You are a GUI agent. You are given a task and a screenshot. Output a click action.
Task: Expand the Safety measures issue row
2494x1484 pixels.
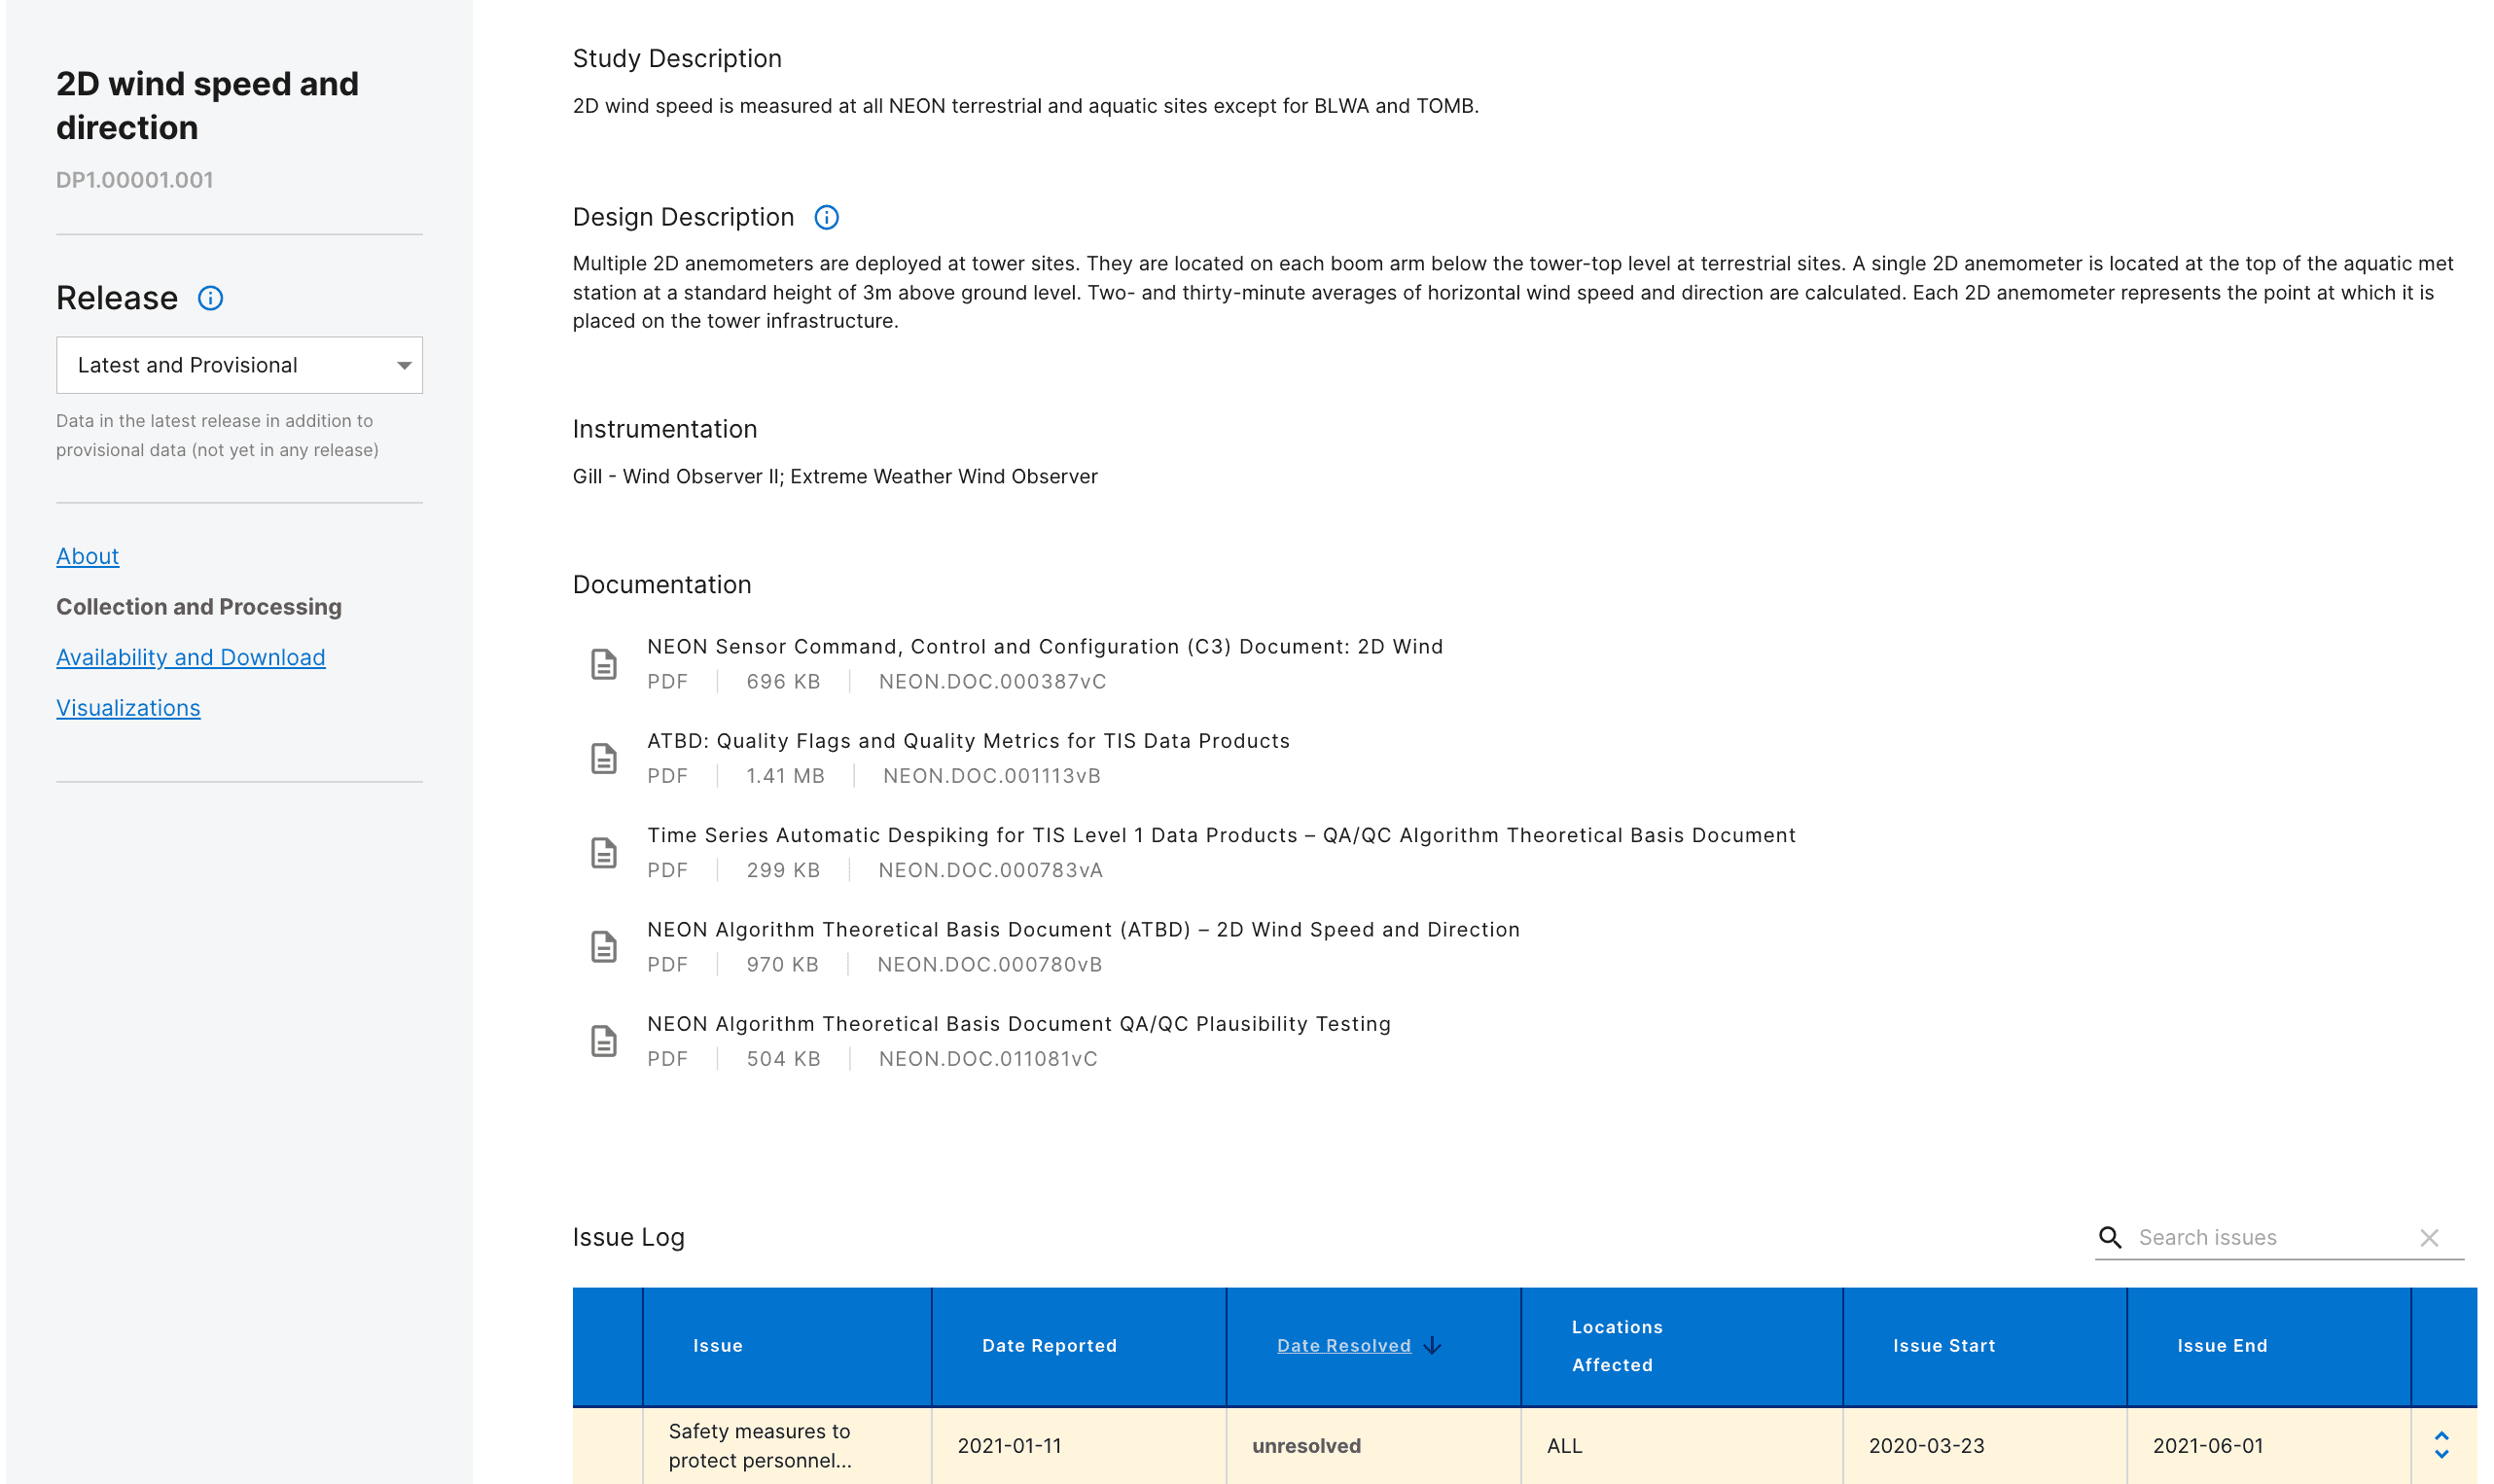(x=2441, y=1445)
